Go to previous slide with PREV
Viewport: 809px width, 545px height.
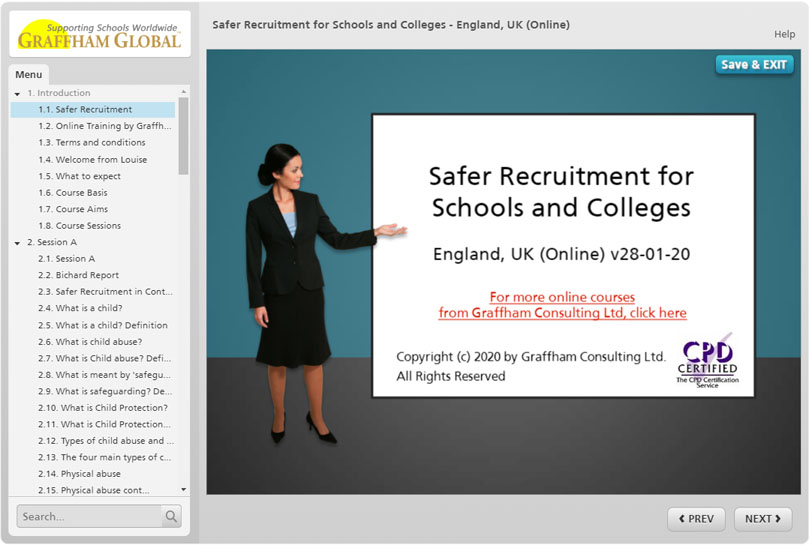pos(696,519)
